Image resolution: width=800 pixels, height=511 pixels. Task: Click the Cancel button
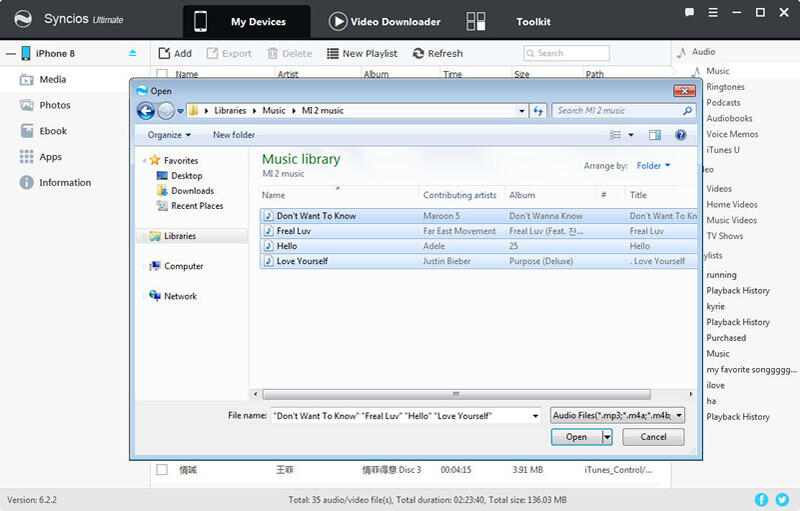[653, 437]
